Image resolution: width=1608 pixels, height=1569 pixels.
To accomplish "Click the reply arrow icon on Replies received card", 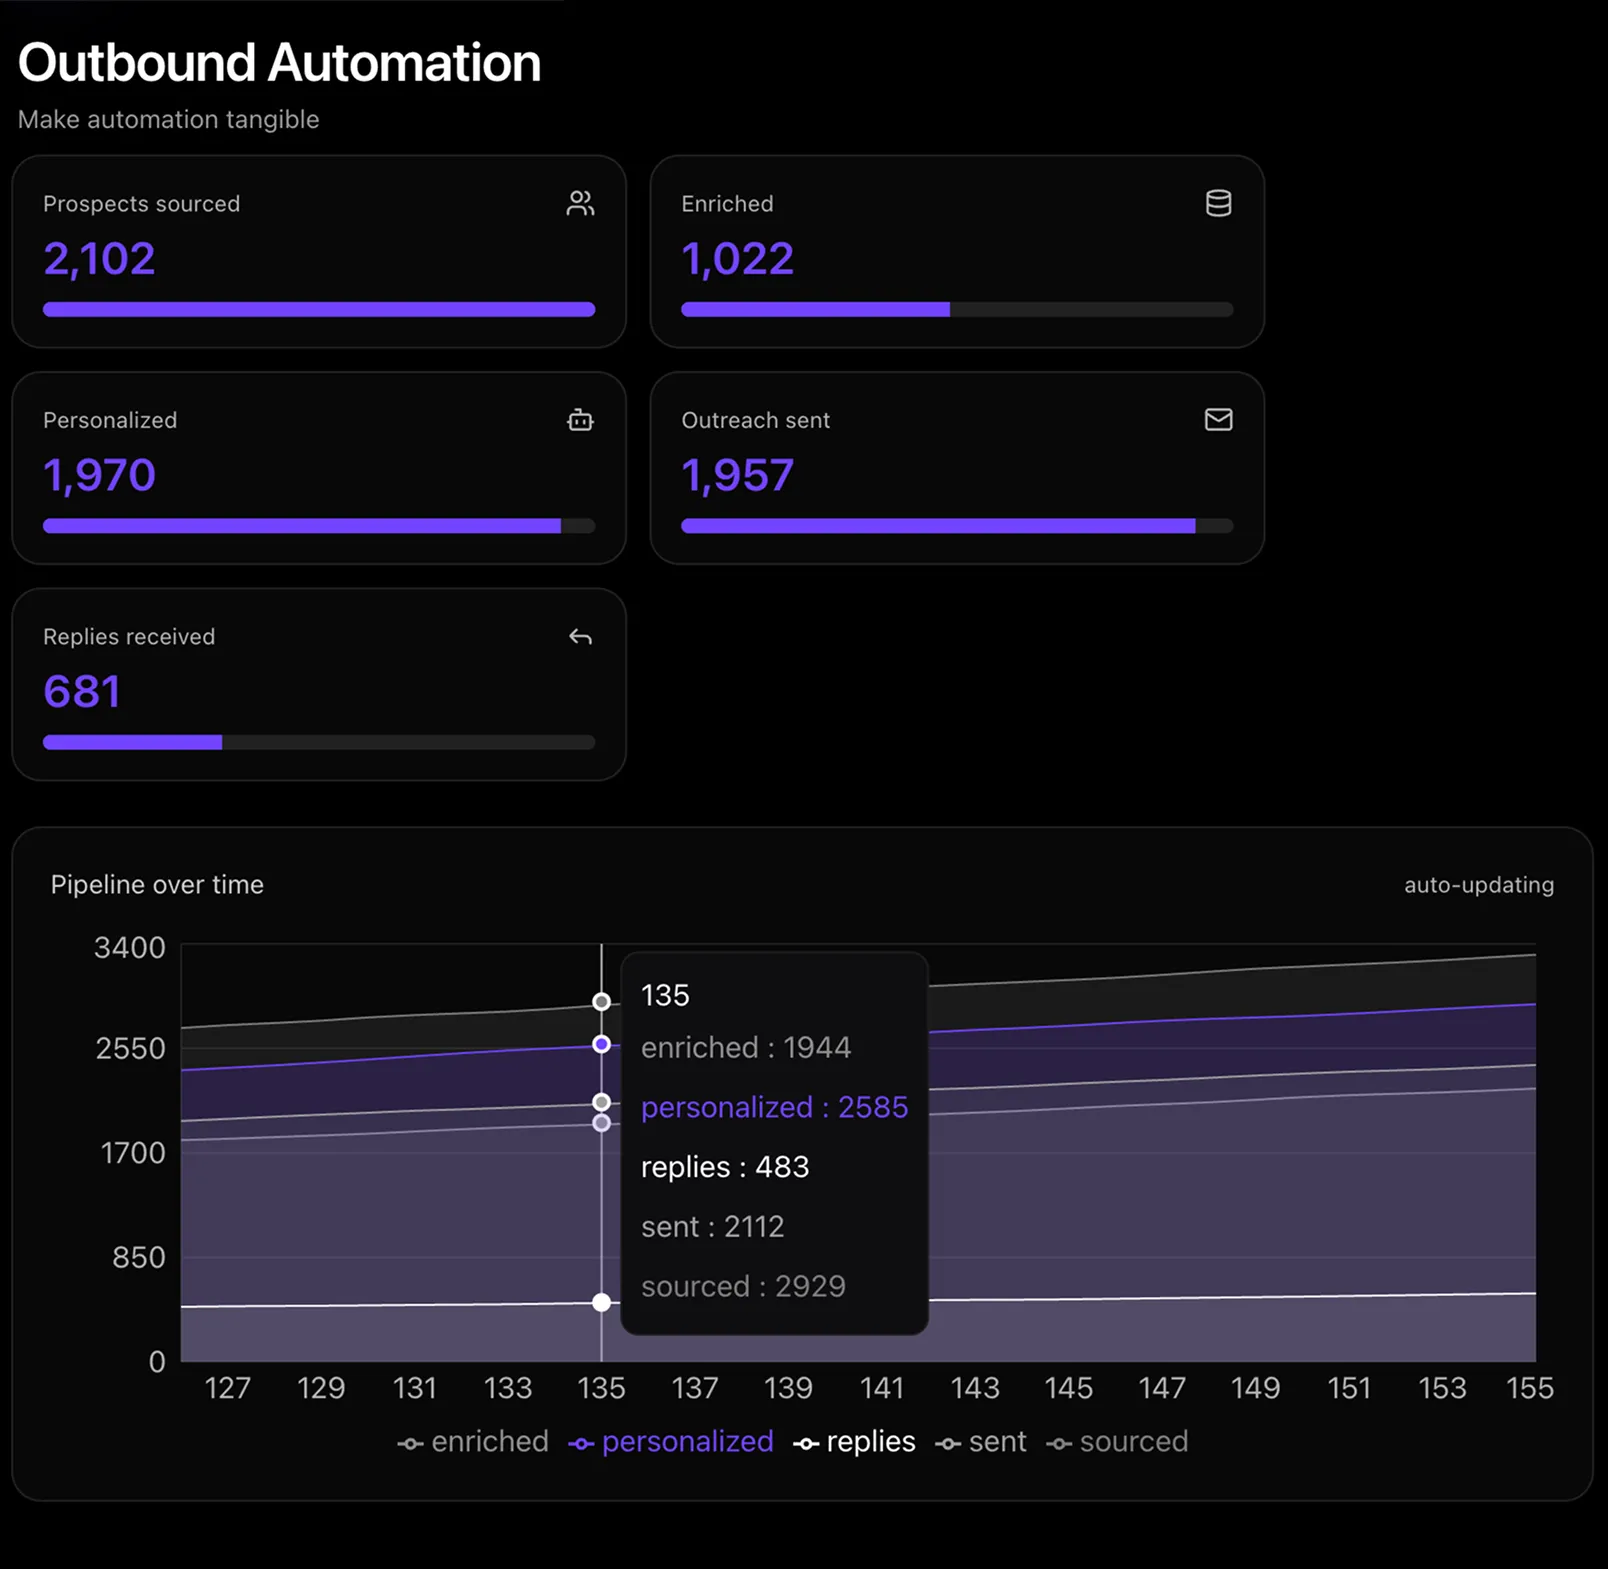I will click(581, 637).
